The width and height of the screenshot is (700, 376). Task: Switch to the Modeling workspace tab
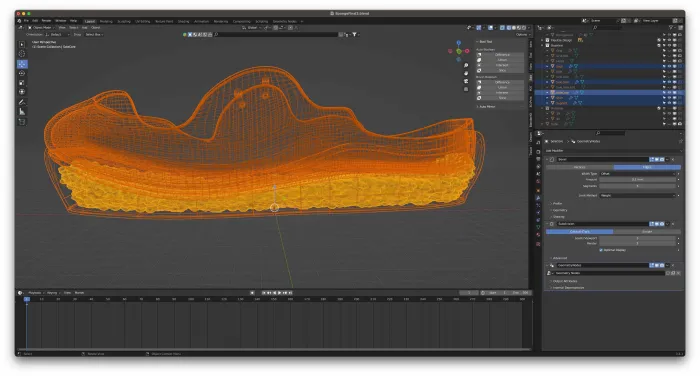106,21
